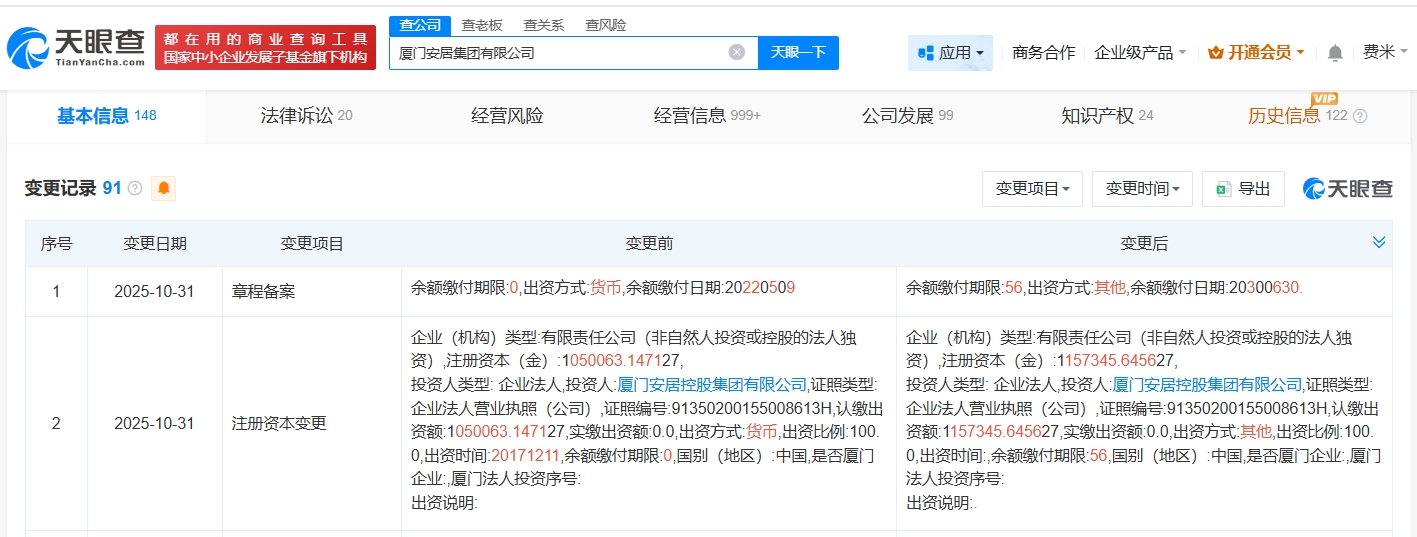Expand the 企业级产品 menu
The width and height of the screenshot is (1417, 537).
(x=1140, y=53)
